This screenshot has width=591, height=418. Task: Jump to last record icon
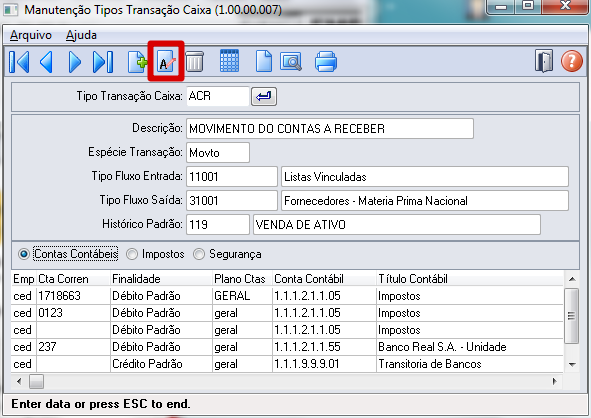click(x=103, y=61)
